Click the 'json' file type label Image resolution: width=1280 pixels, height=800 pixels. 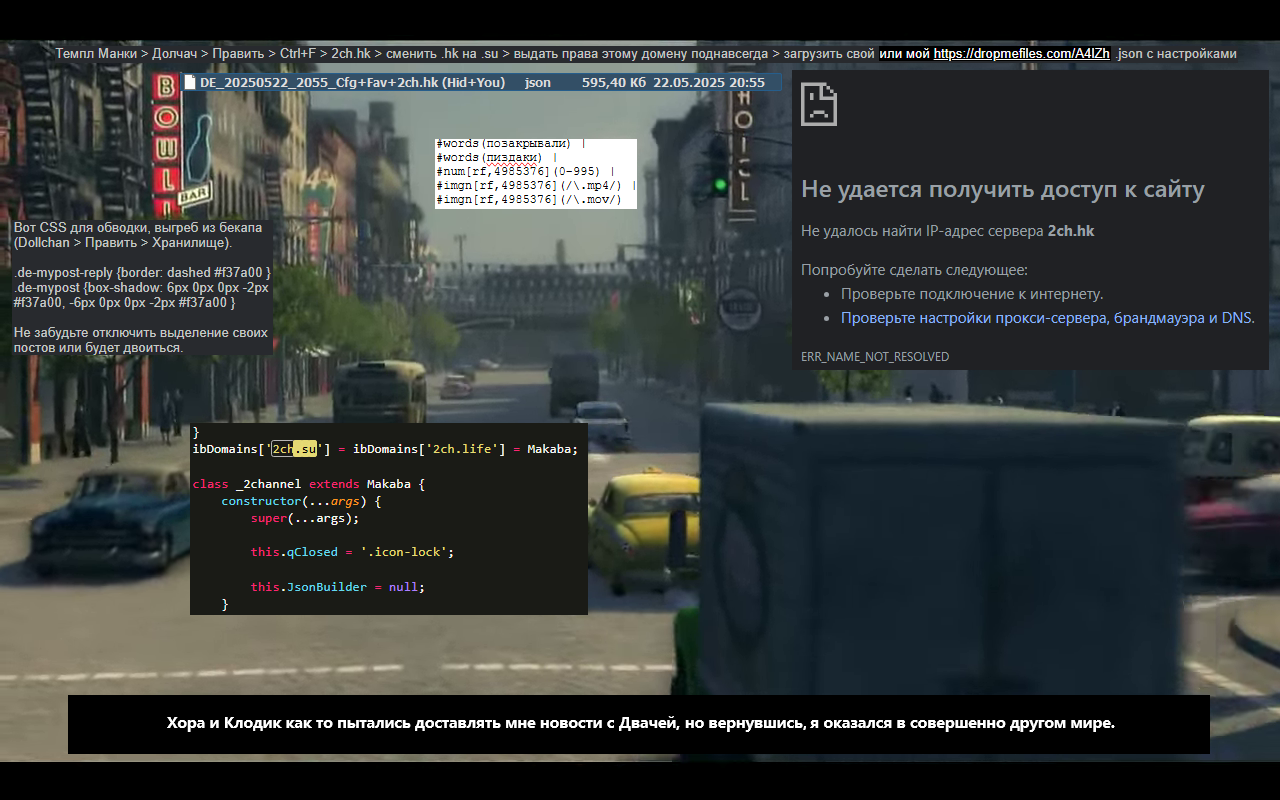click(x=537, y=83)
